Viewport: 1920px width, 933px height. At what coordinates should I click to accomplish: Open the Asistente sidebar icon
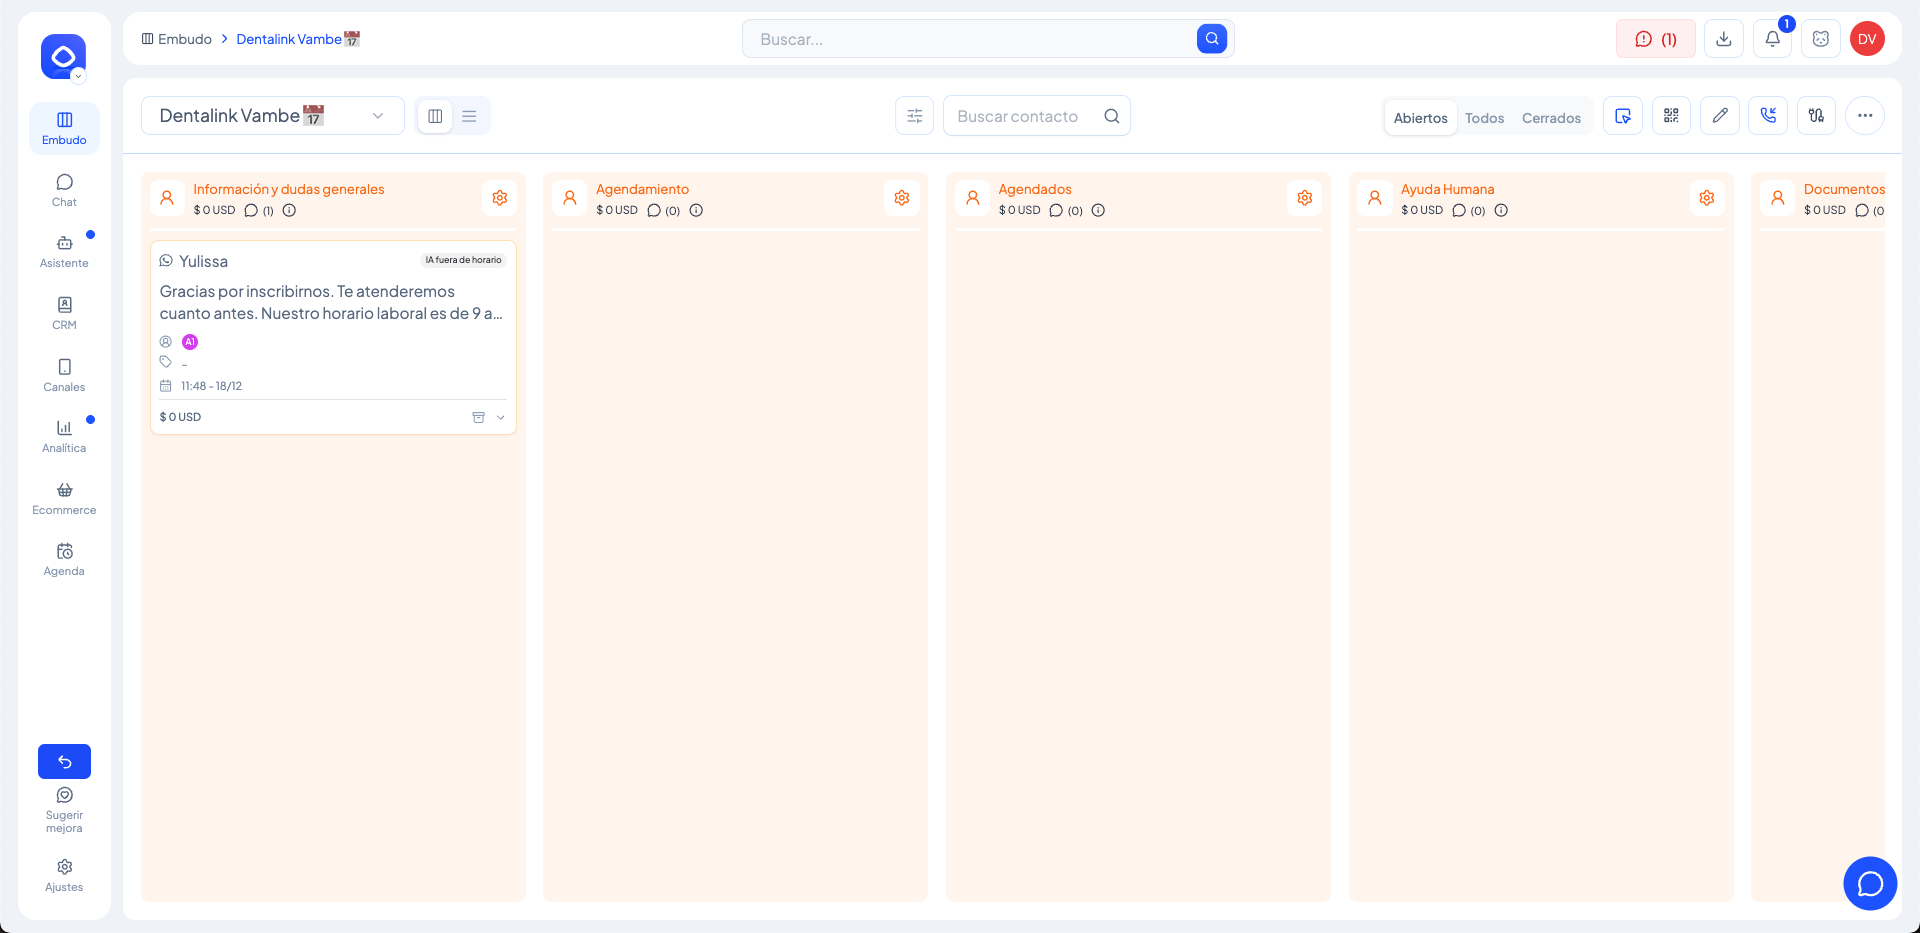click(x=64, y=251)
